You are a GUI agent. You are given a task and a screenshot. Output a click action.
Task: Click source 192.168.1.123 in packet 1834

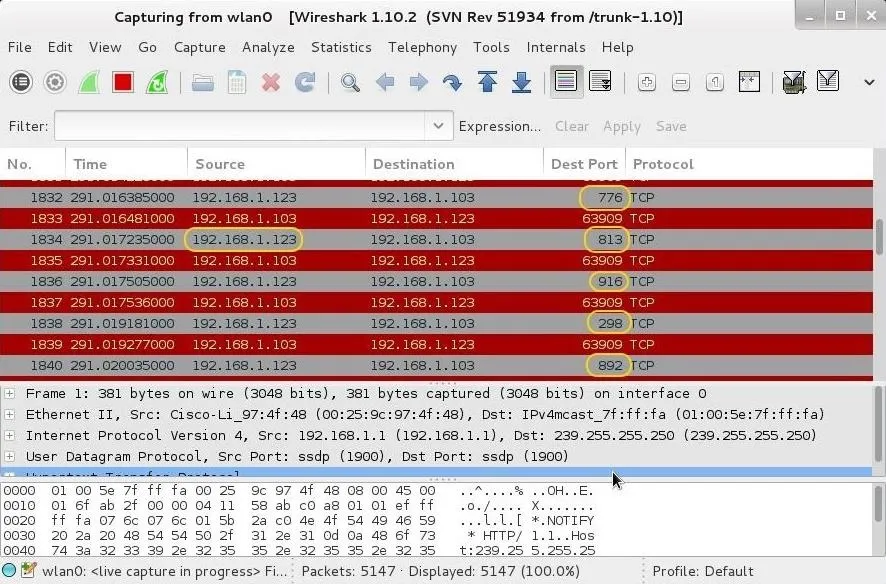[x=244, y=239]
